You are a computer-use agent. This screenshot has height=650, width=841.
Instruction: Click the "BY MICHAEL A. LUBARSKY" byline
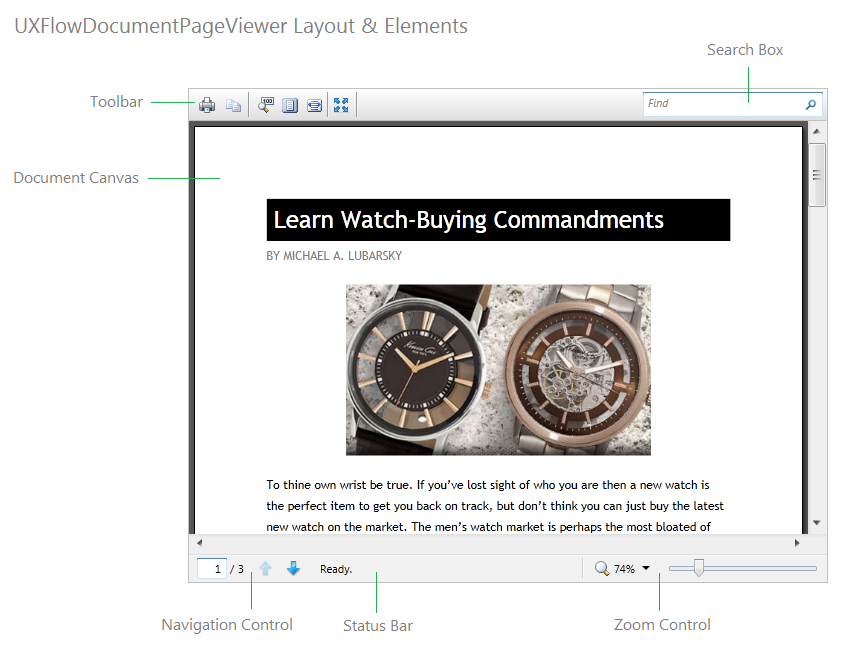[x=334, y=256]
